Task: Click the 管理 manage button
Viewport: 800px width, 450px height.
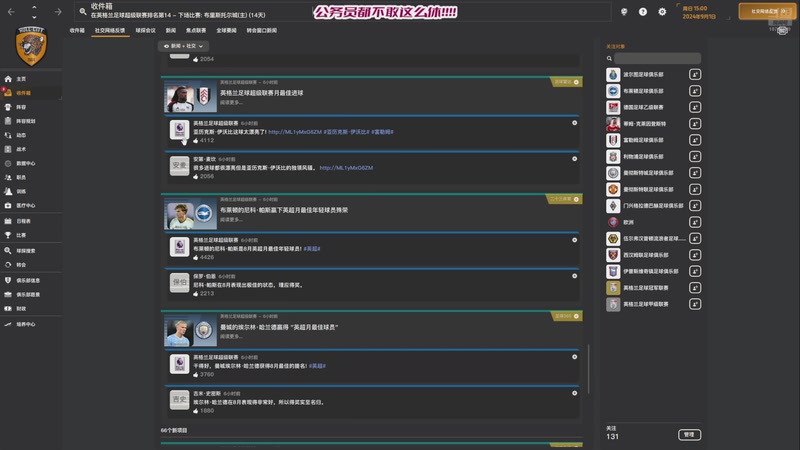Action: (x=689, y=435)
